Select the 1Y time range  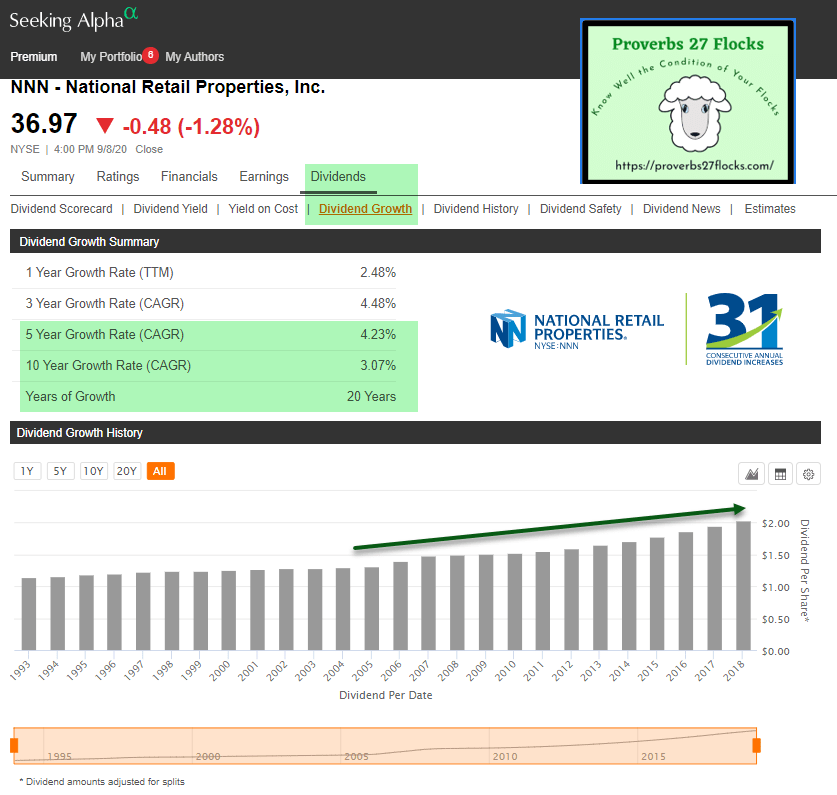[x=27, y=471]
